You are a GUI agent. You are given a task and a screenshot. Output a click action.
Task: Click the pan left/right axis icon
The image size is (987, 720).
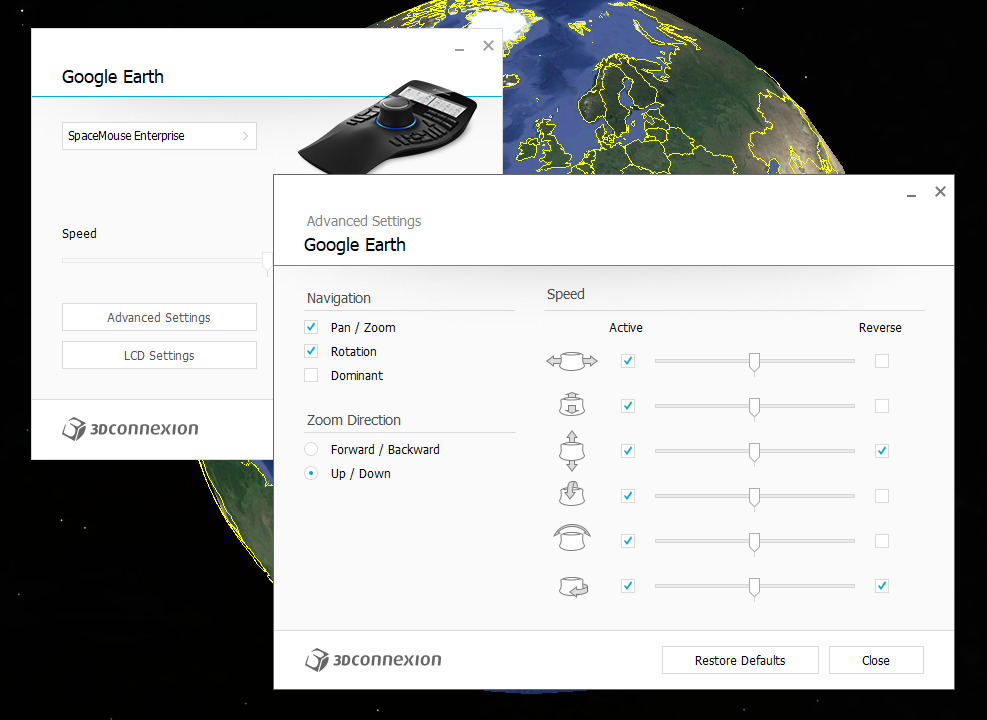[x=572, y=361]
